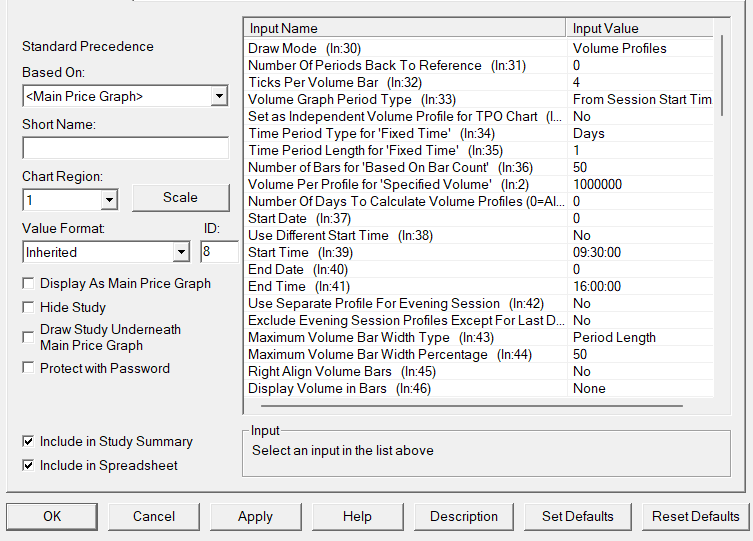Open the Based On dropdown

219,97
